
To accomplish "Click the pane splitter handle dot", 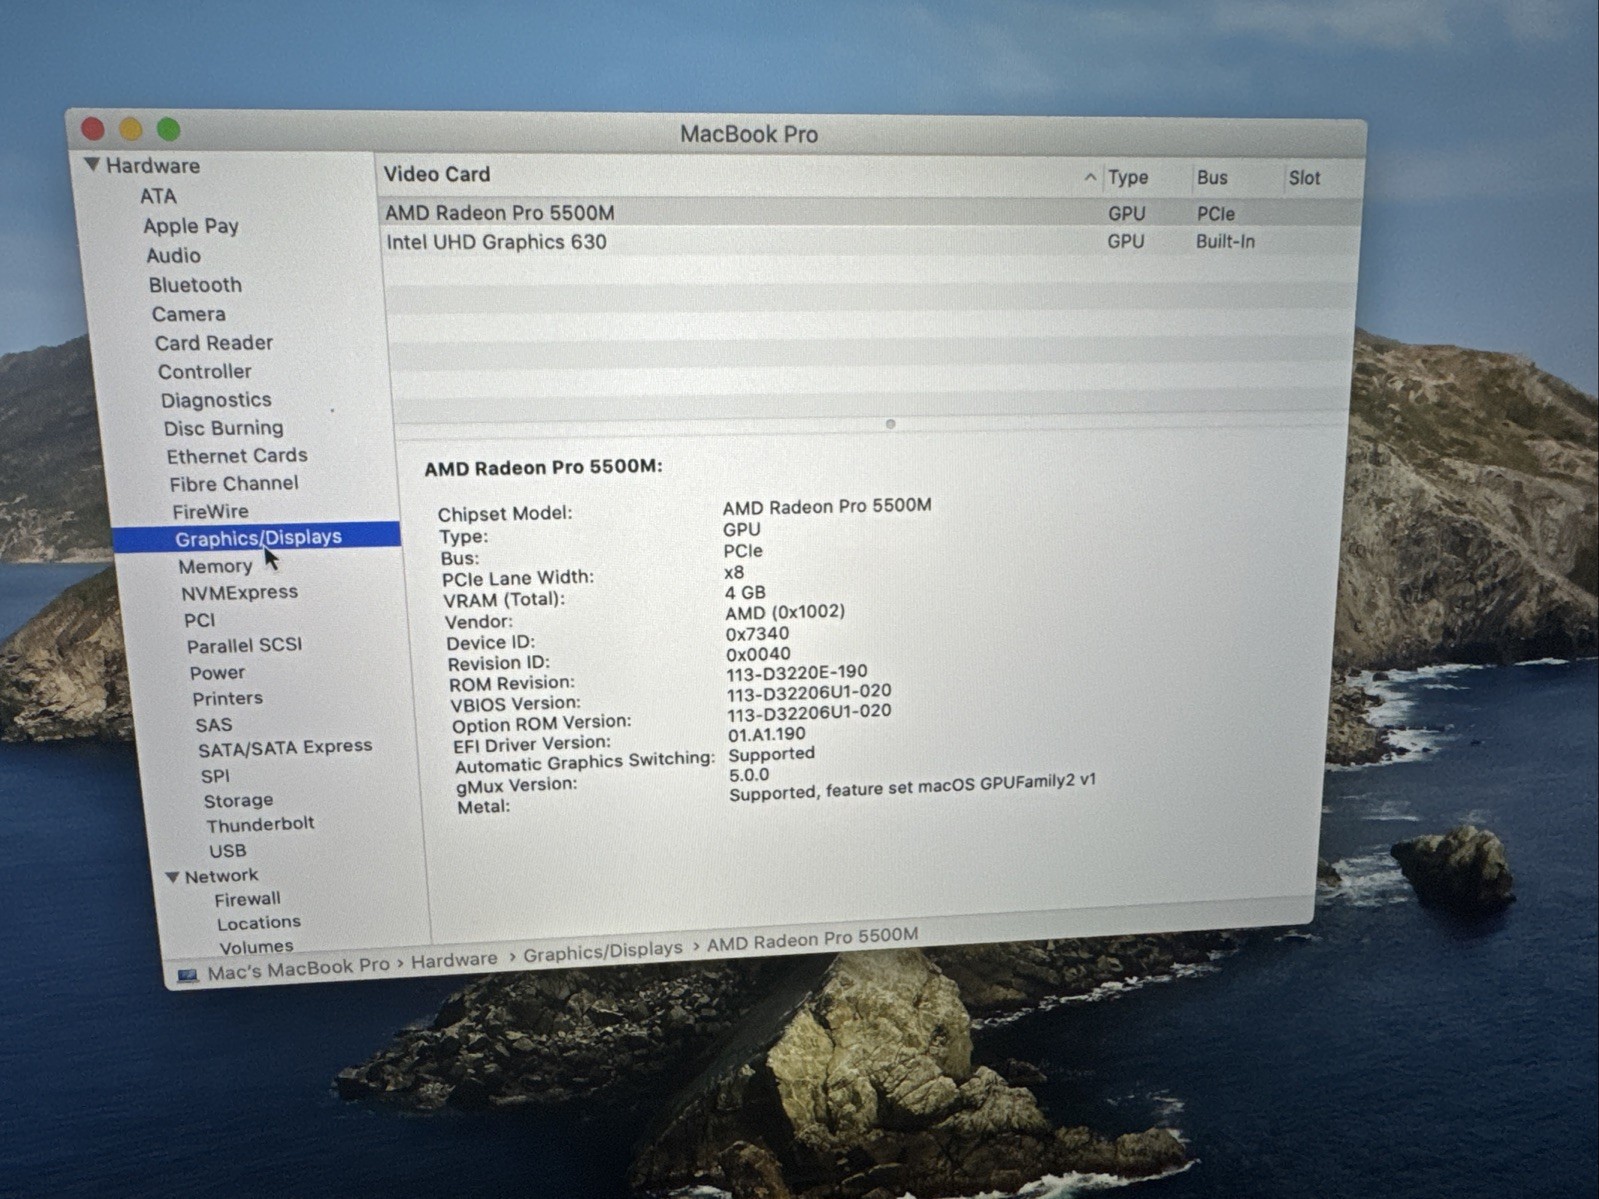I will click(890, 424).
